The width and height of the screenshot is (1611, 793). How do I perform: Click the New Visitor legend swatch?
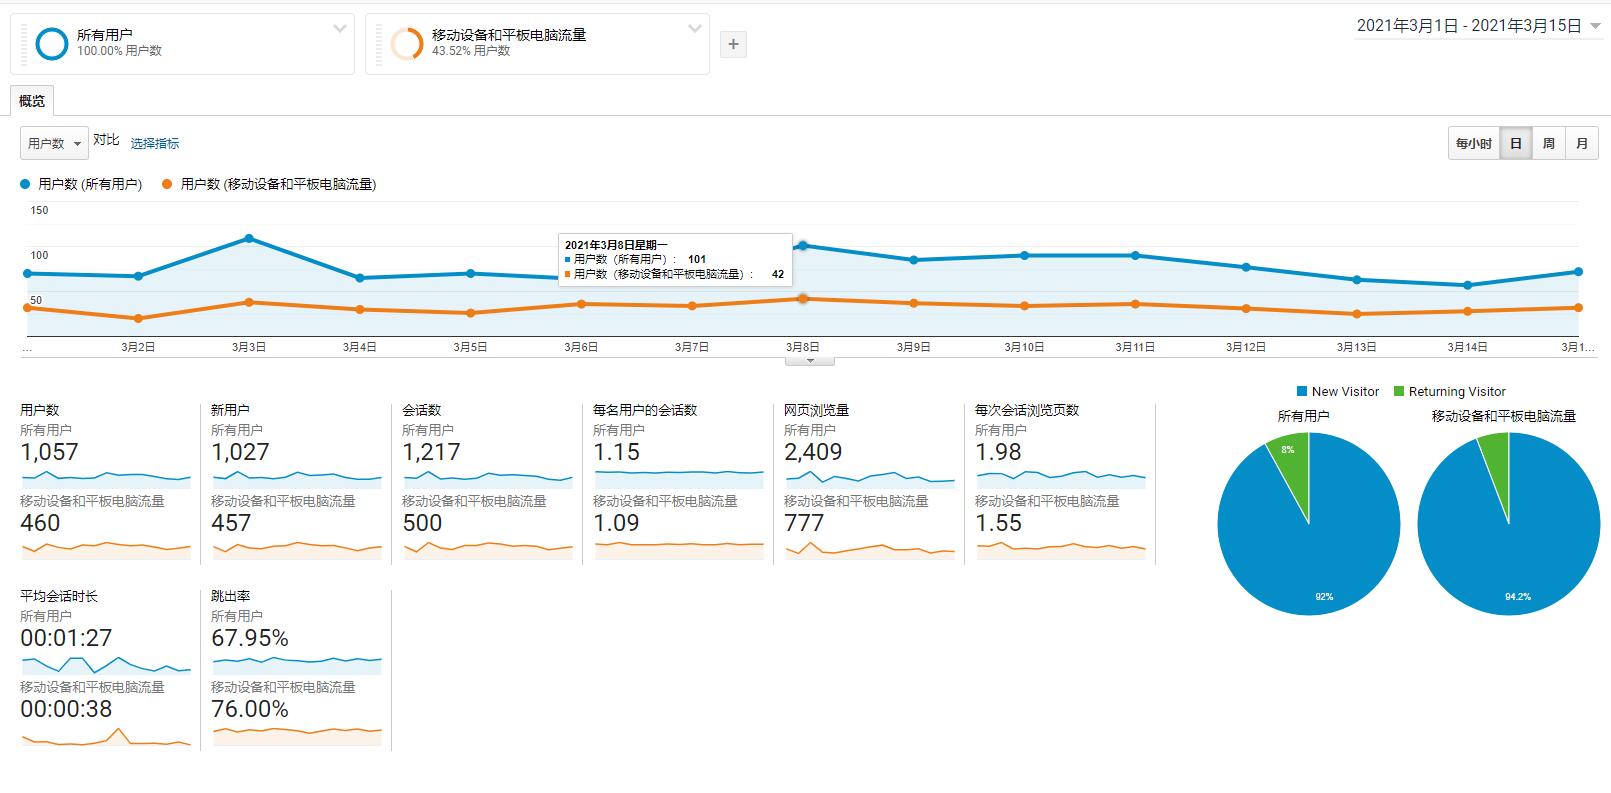pyautogui.click(x=1302, y=391)
